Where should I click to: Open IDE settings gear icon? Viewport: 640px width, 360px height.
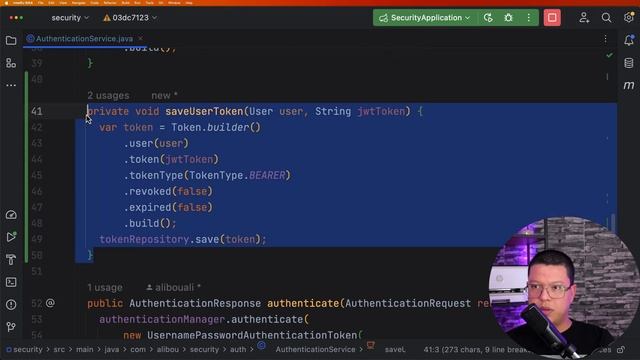coord(629,18)
